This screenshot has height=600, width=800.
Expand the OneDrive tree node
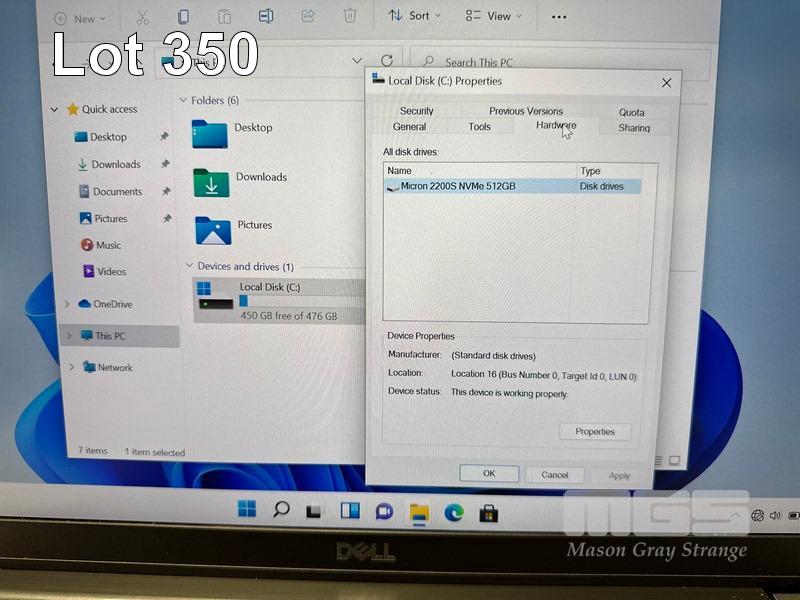click(x=68, y=304)
